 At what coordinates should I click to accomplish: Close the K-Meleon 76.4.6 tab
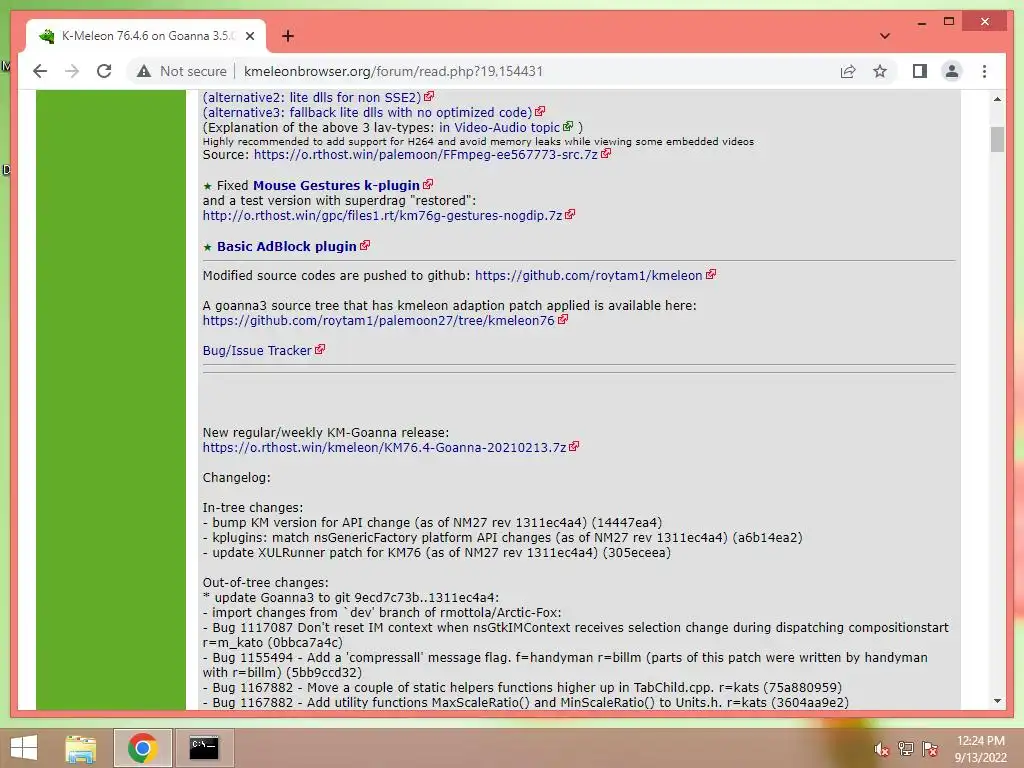[x=249, y=36]
